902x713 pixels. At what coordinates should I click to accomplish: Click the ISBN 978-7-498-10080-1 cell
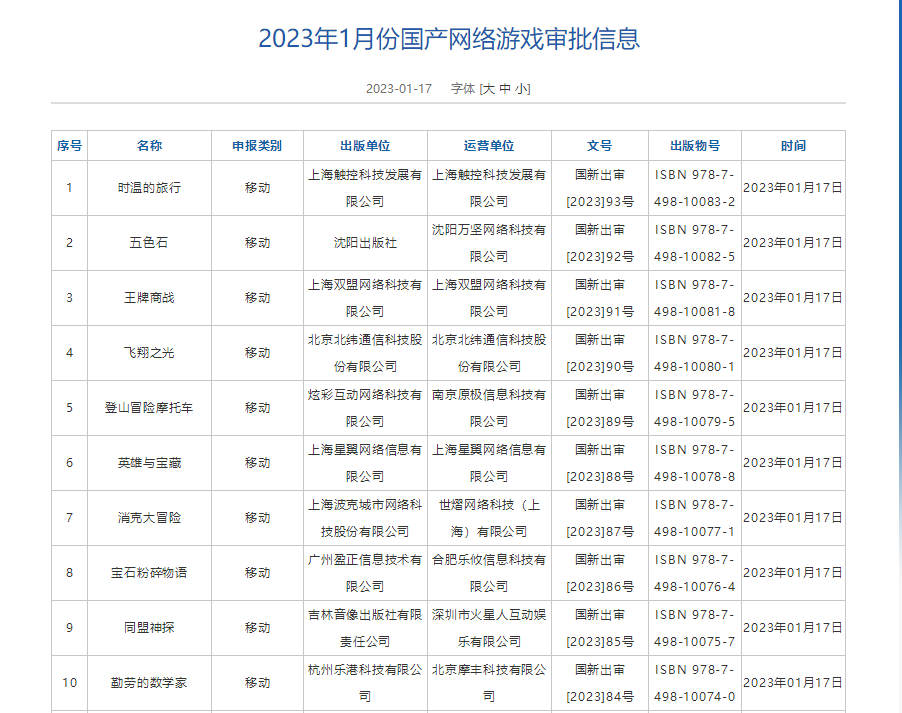point(694,353)
